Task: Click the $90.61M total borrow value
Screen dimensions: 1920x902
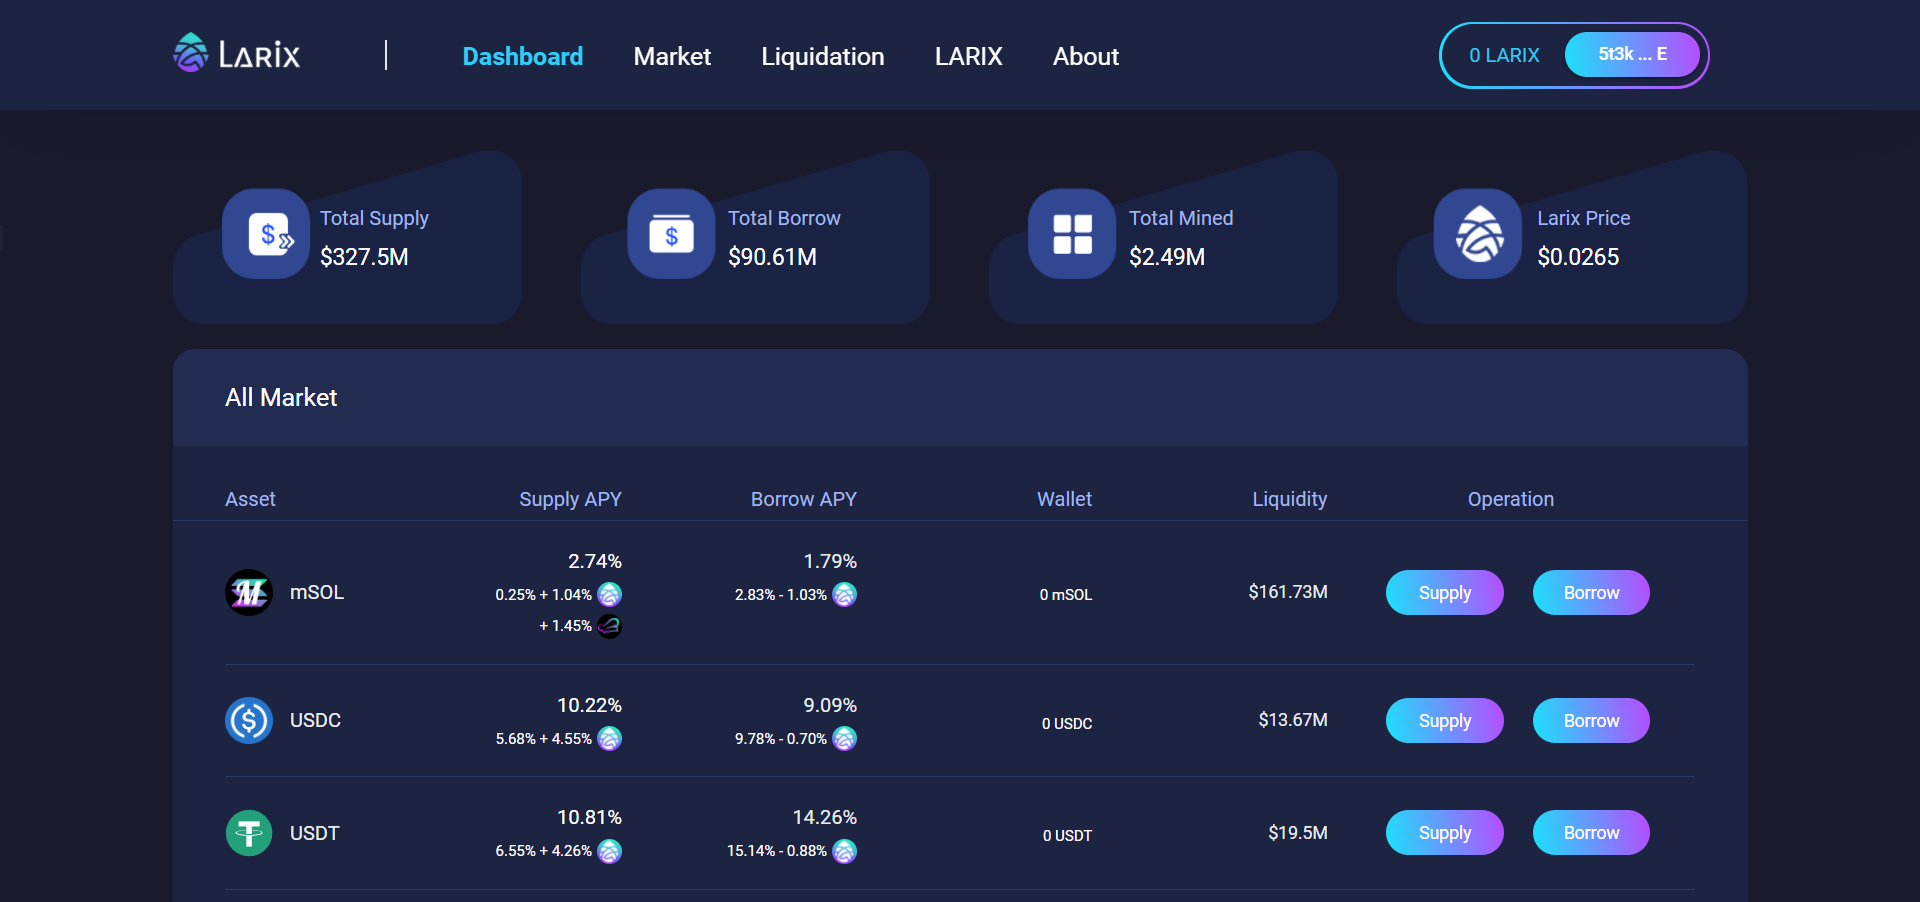Action: [772, 257]
